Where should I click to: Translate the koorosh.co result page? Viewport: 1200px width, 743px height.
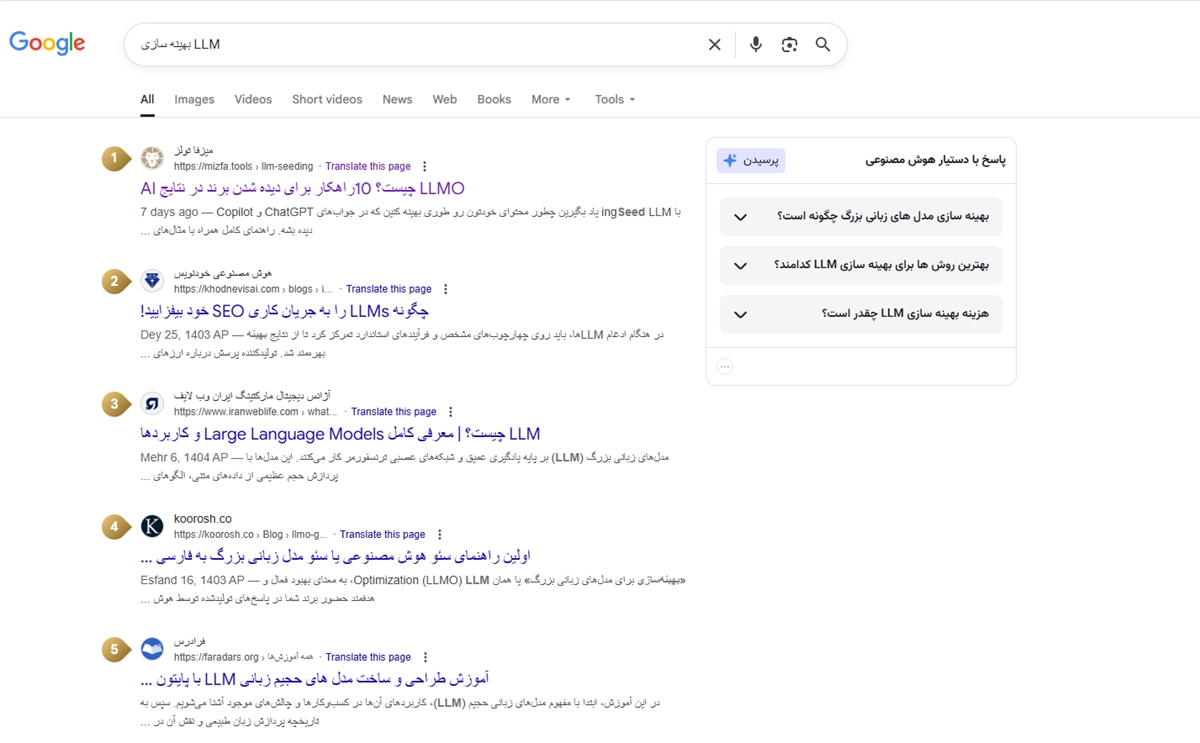coord(383,535)
